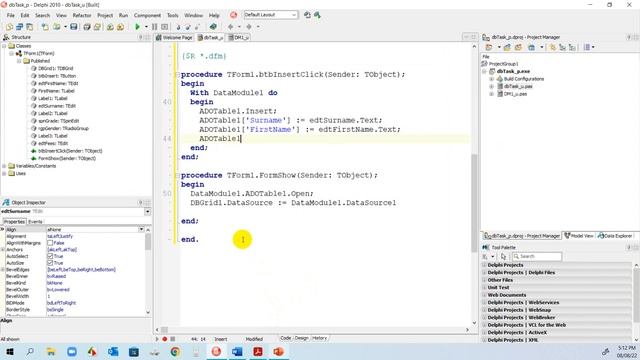
Task: Open Default Layout dropdown
Action: pos(294,15)
